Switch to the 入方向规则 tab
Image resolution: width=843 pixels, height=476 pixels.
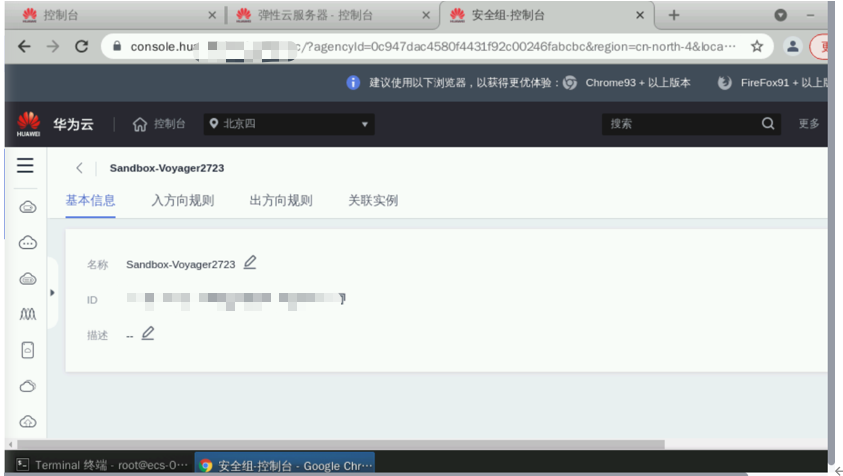tap(183, 200)
